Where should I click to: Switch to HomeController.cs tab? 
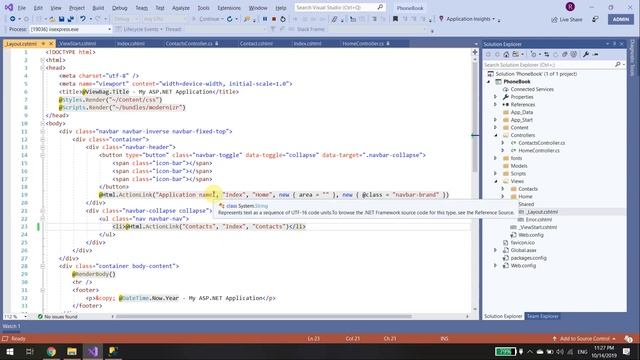[x=363, y=43]
